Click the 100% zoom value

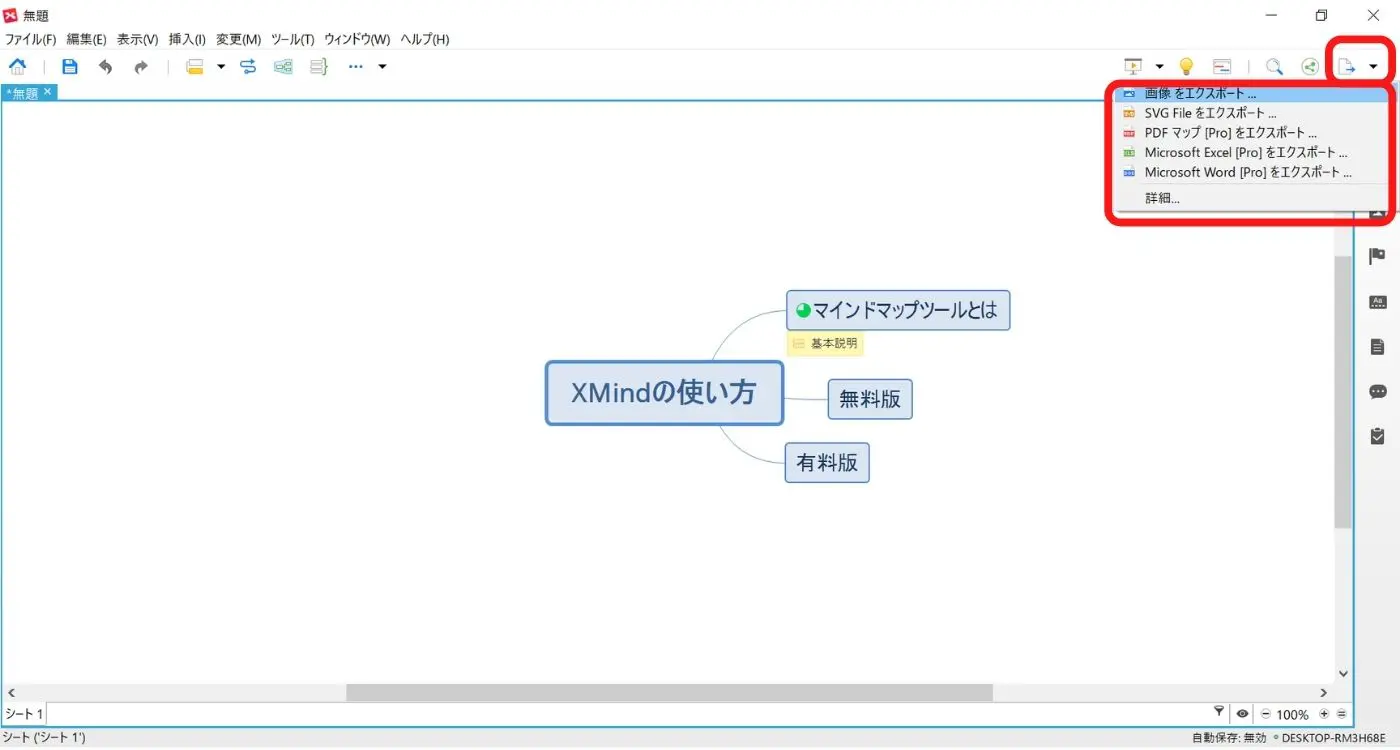(1293, 714)
